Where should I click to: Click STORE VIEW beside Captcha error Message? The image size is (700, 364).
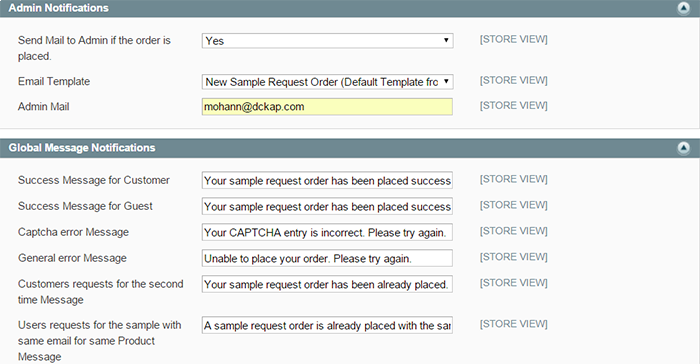pyautogui.click(x=513, y=231)
